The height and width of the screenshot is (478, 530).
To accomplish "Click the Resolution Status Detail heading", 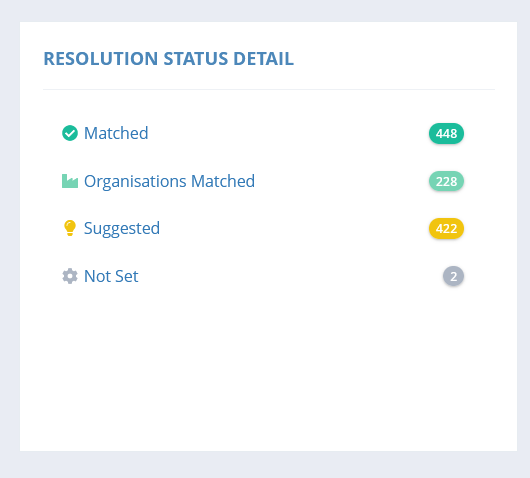I will (169, 59).
